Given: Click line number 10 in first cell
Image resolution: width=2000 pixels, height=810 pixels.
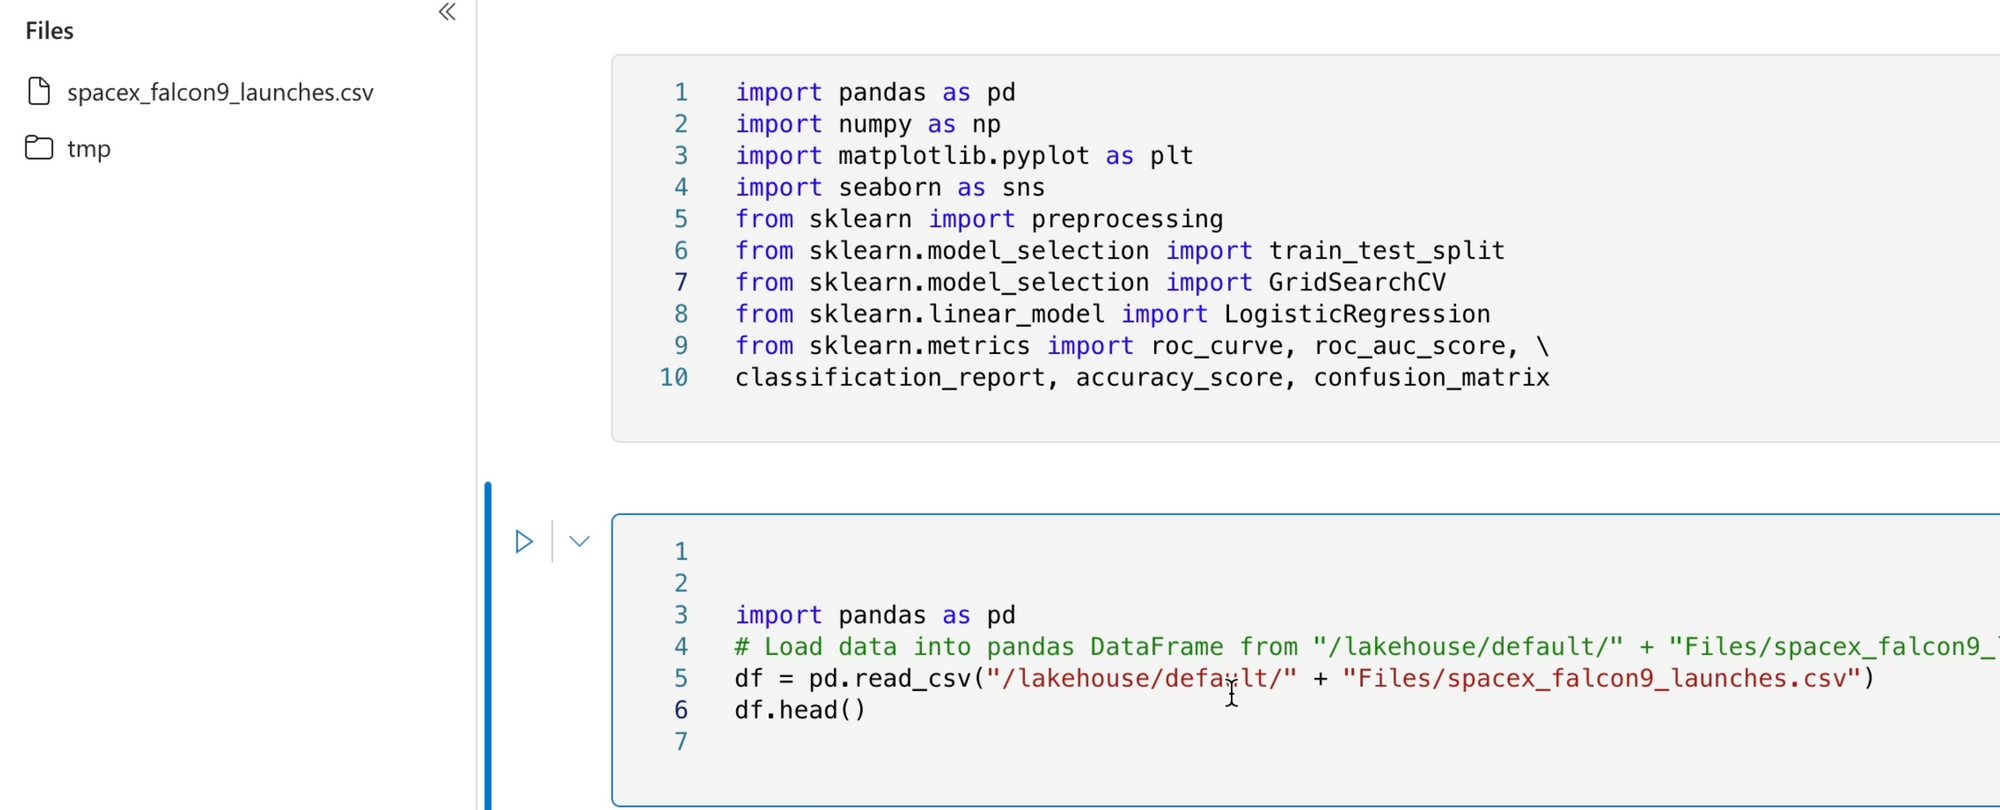Looking at the screenshot, I should click(674, 378).
